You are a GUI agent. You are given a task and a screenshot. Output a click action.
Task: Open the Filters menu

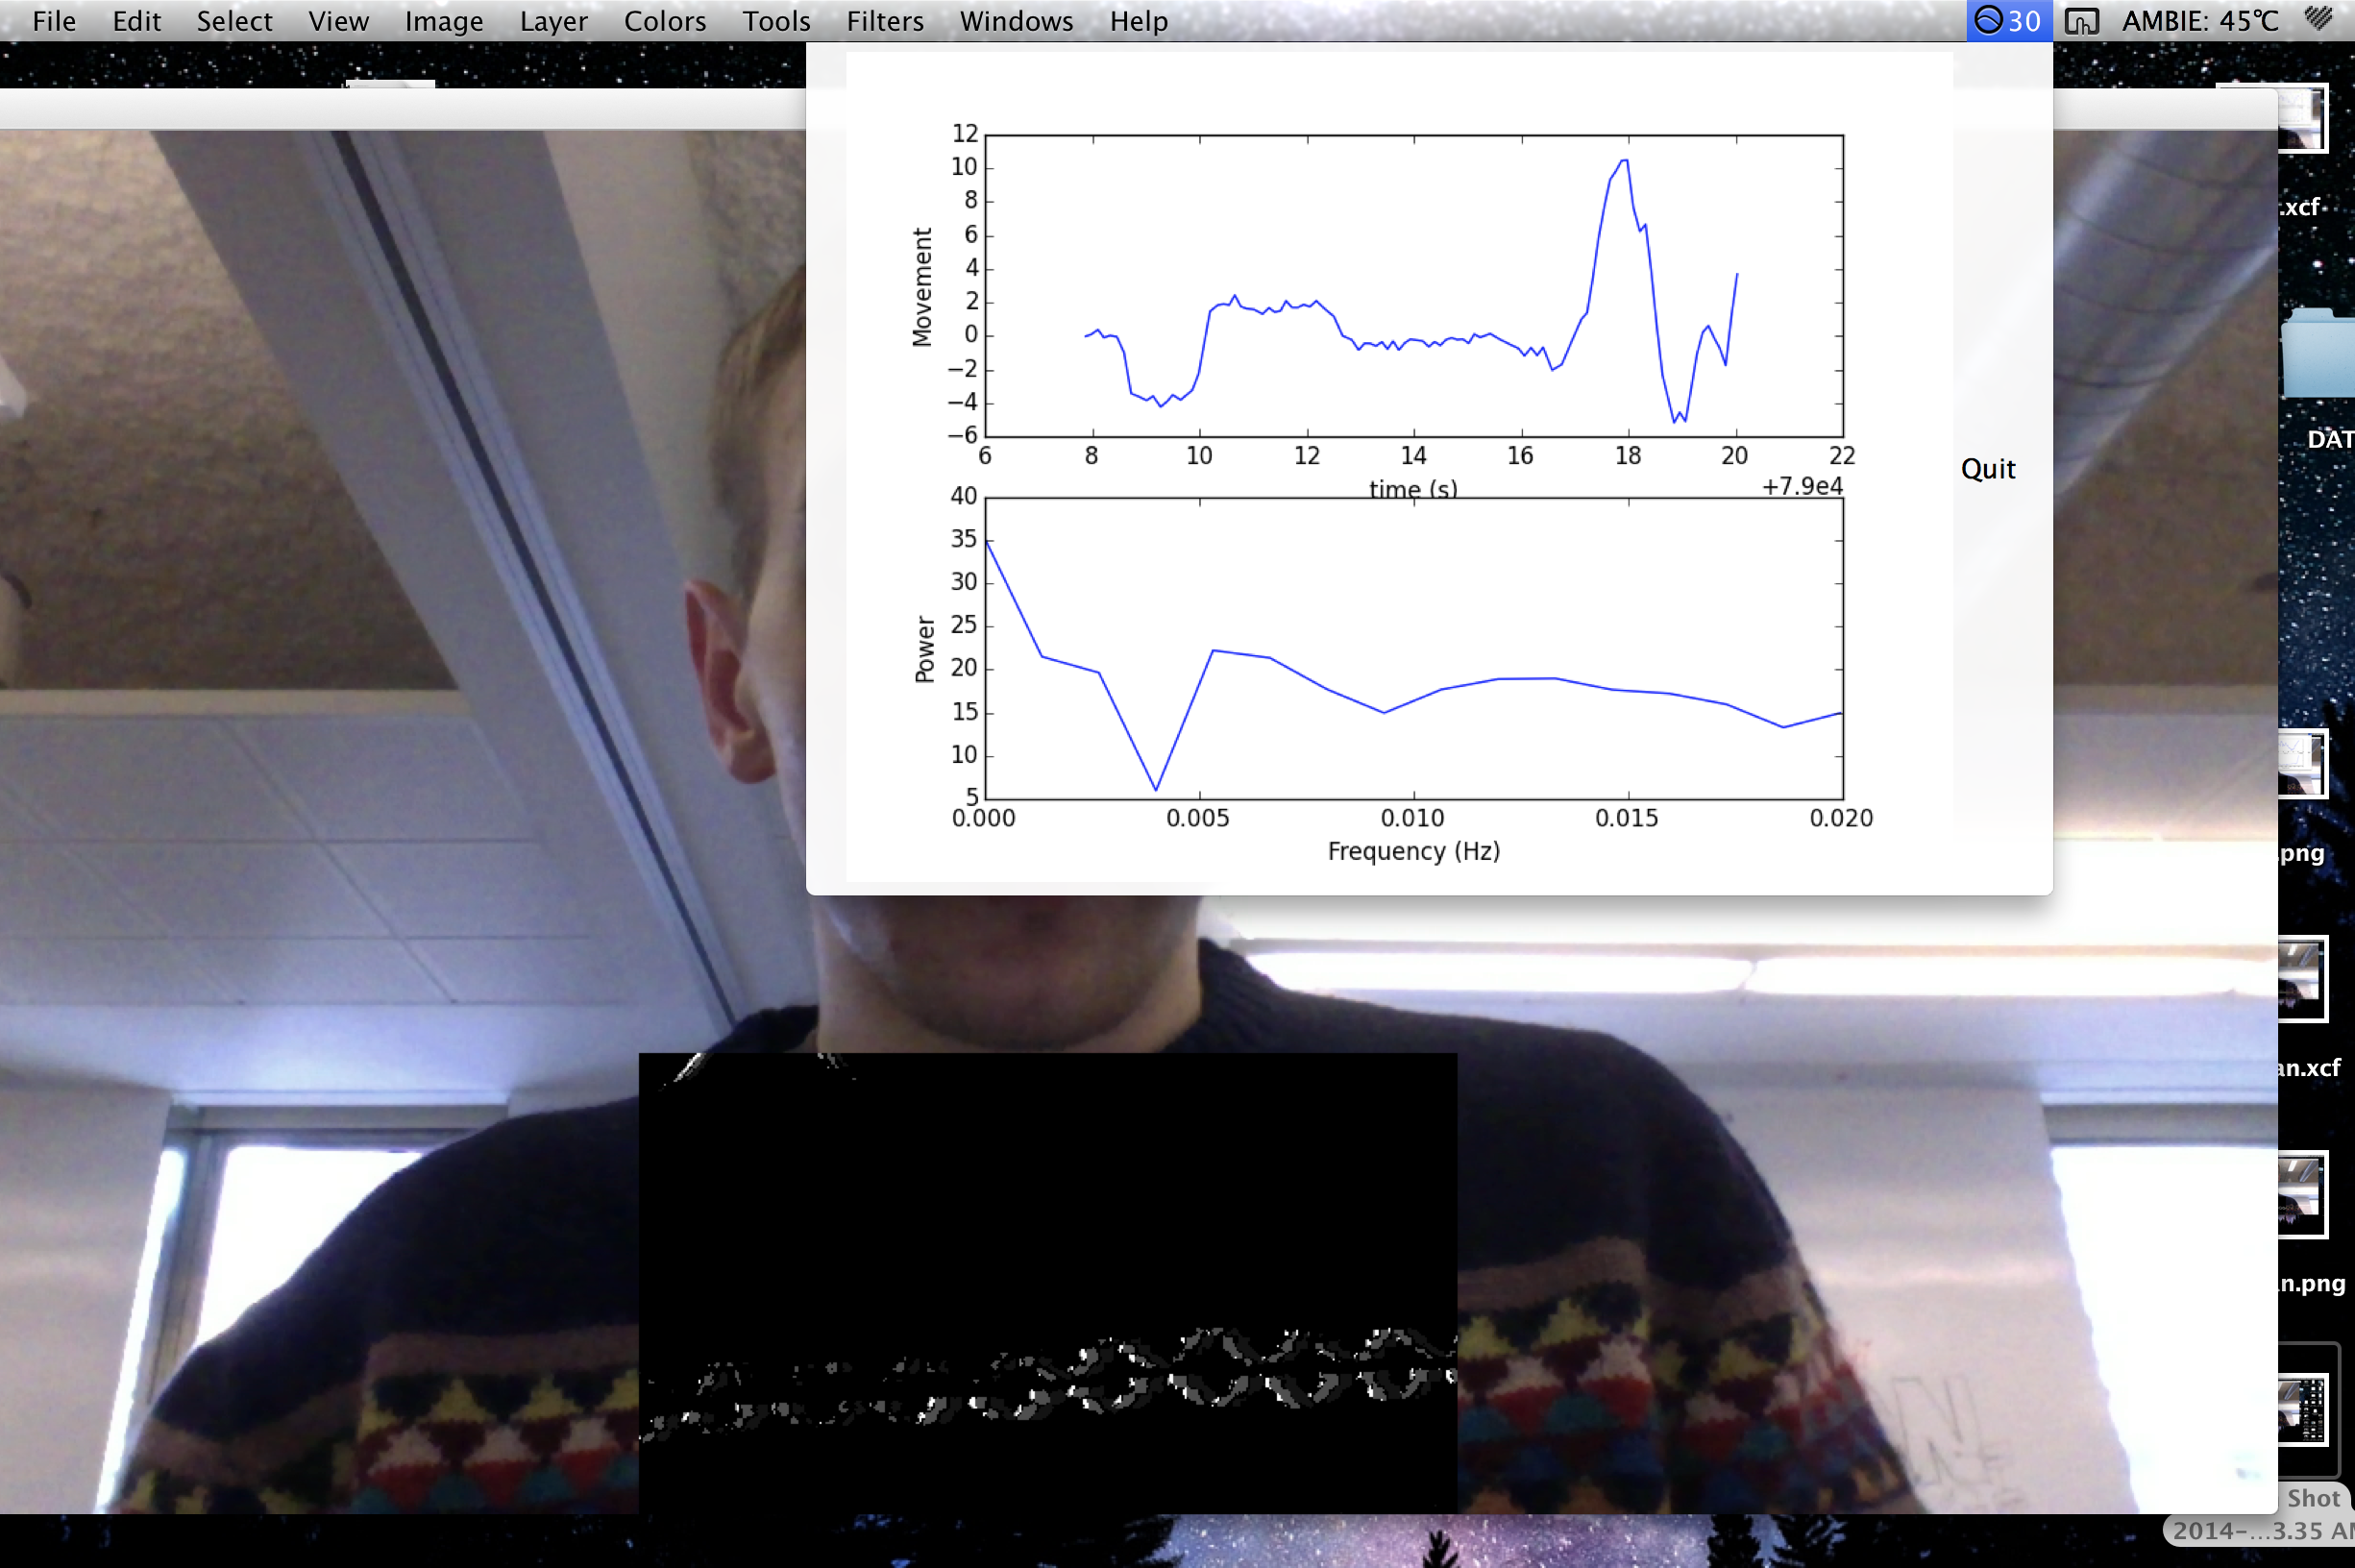(x=884, y=21)
